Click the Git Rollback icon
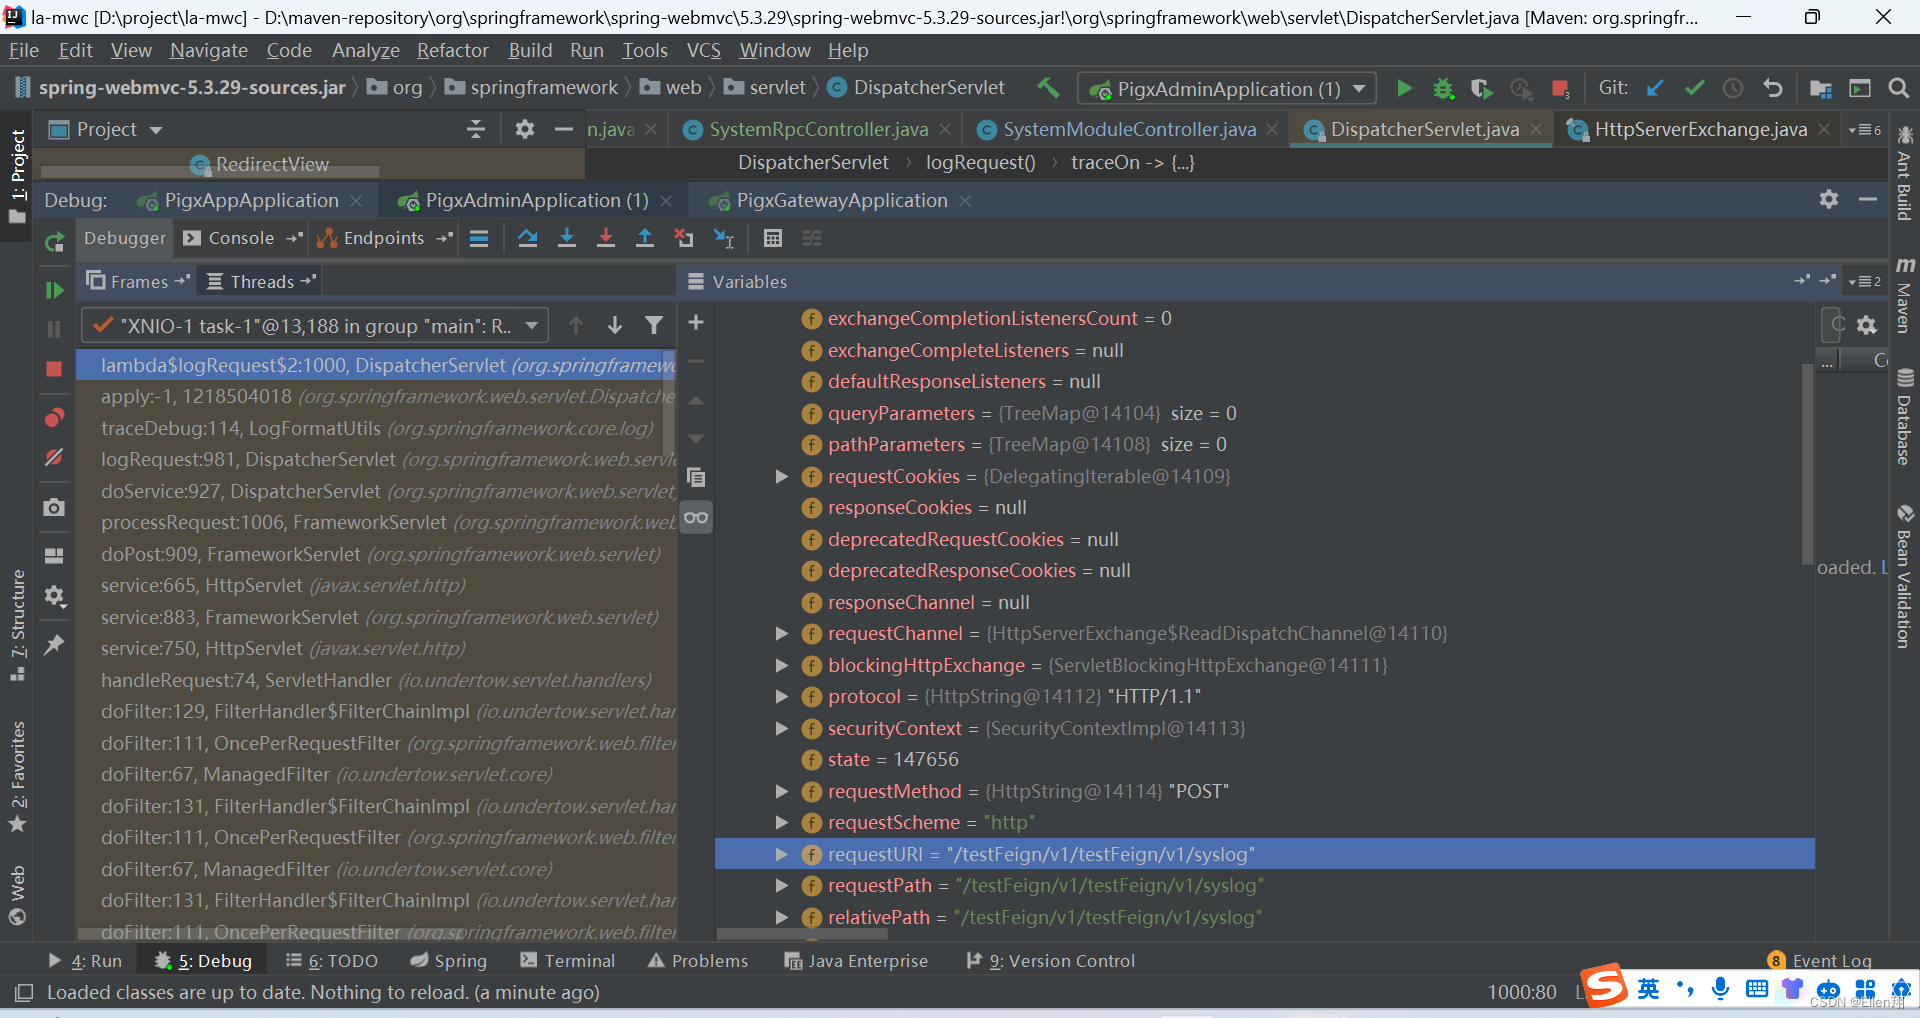The image size is (1920, 1018). tap(1772, 88)
